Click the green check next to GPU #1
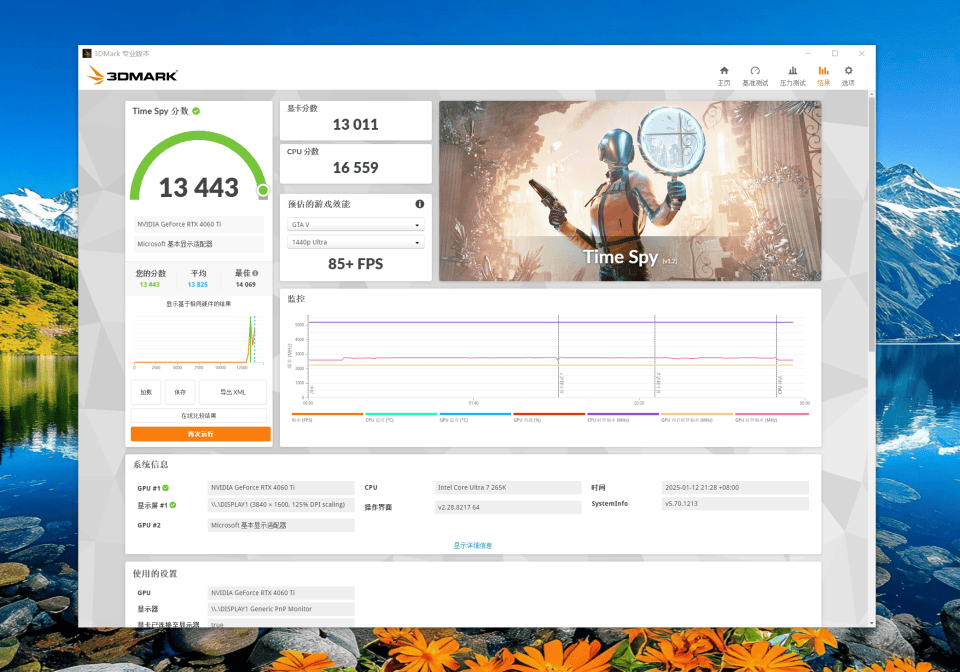960x672 pixels. [166, 488]
